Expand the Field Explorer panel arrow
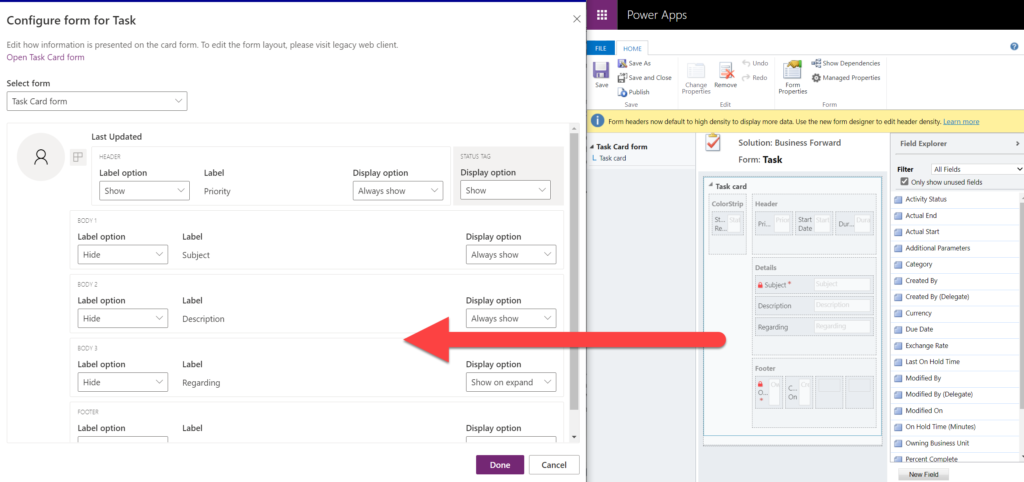1024x482 pixels. coord(1017,143)
